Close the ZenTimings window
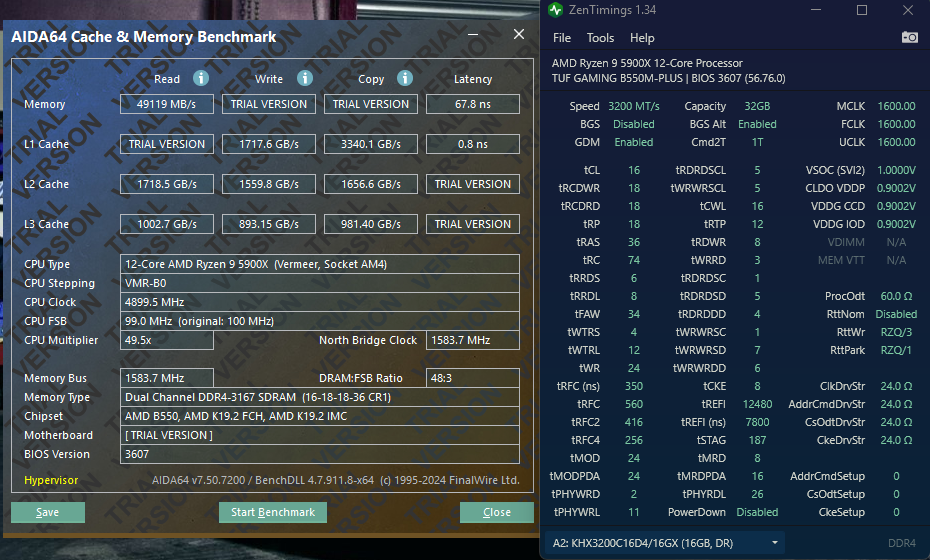930x560 pixels. pyautogui.click(x=908, y=9)
